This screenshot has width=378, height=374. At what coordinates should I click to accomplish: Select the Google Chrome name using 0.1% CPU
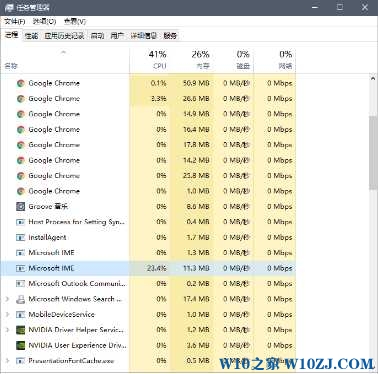(54, 83)
